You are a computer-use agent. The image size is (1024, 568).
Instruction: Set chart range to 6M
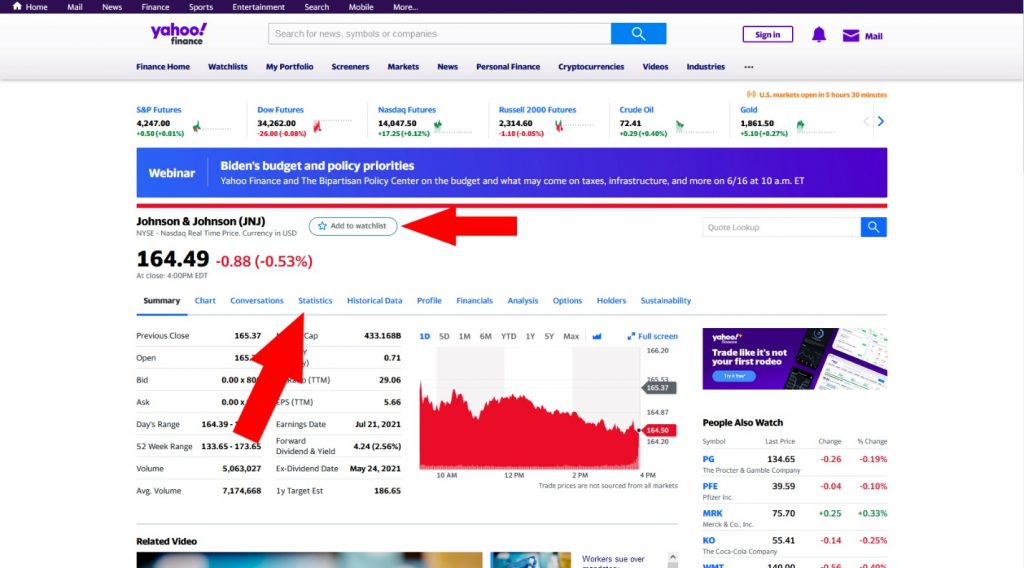pyautogui.click(x=485, y=336)
